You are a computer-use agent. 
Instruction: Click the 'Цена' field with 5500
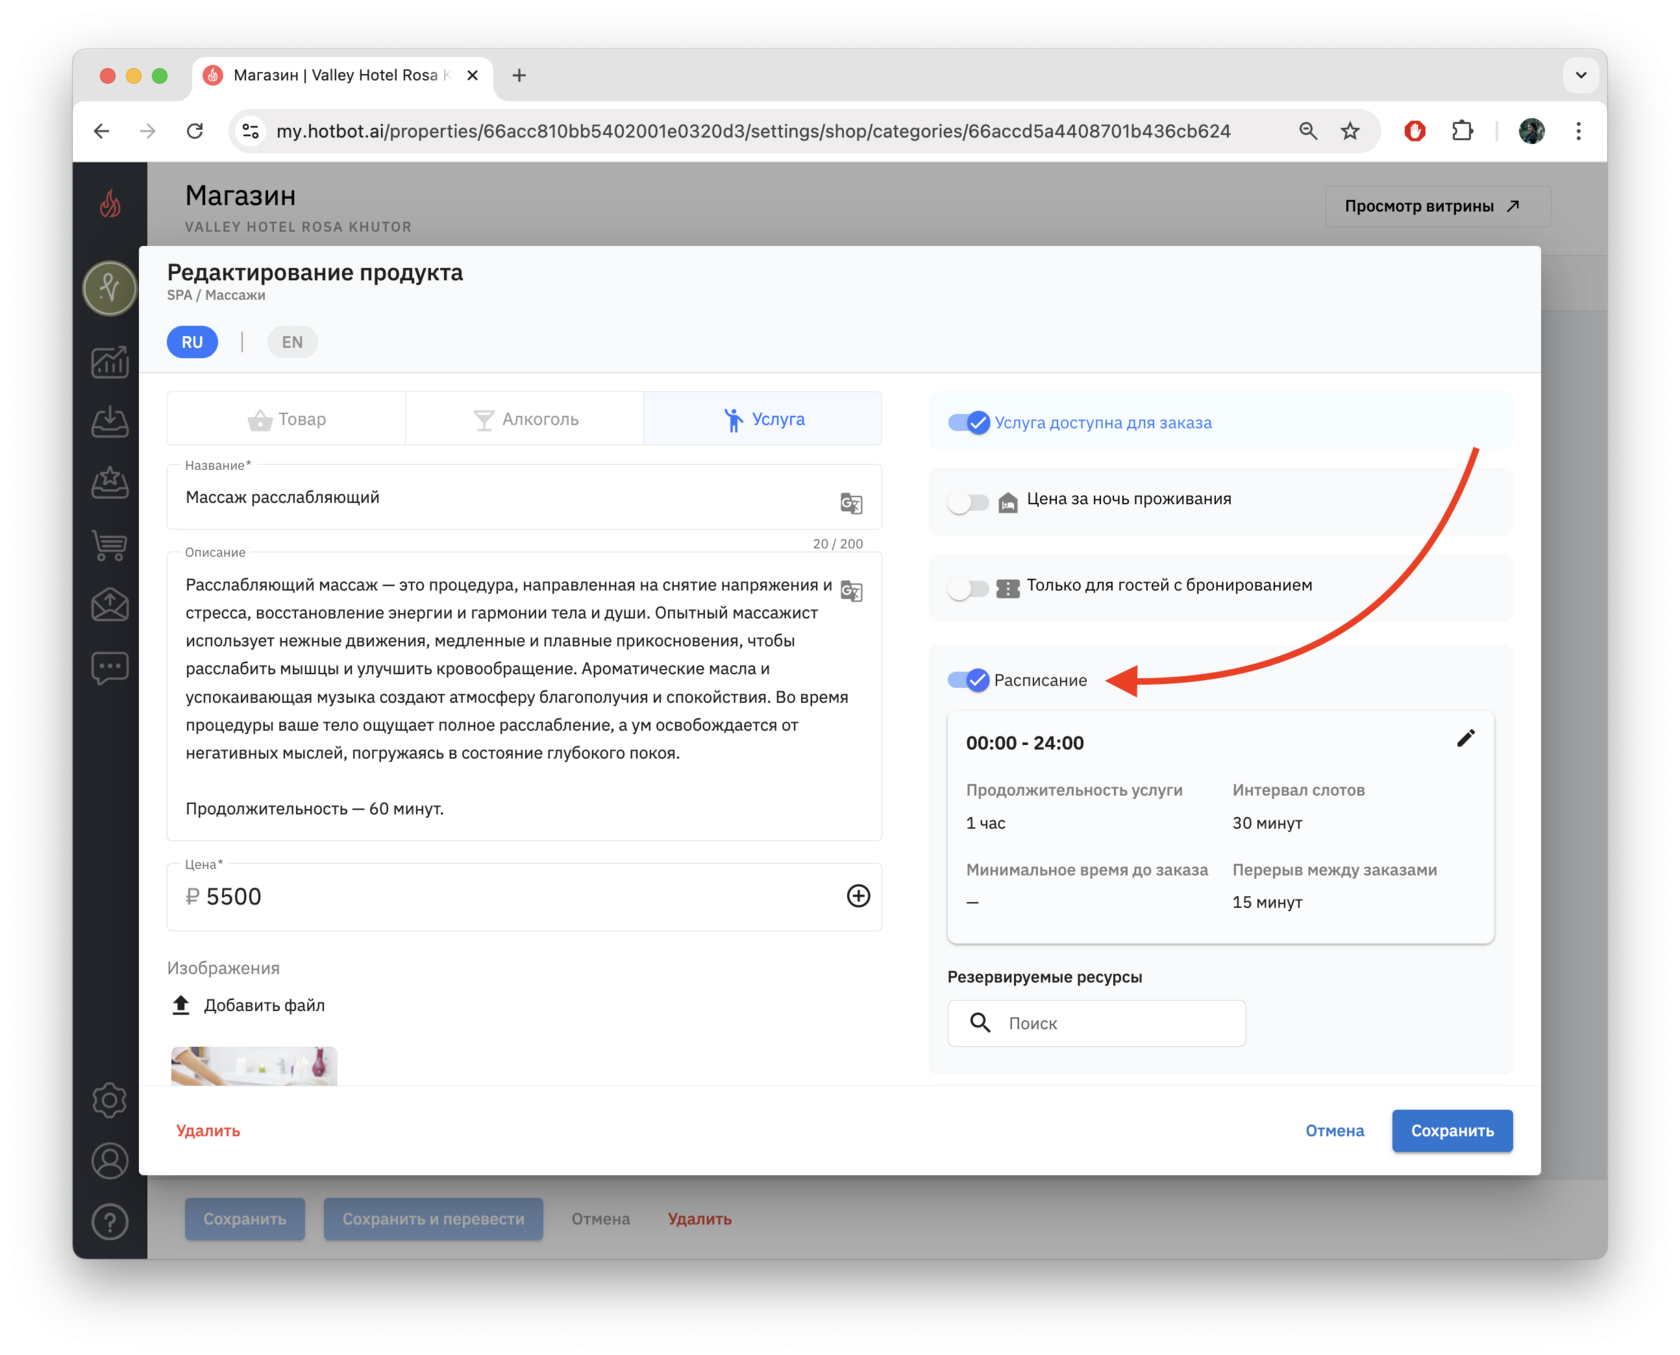click(x=524, y=897)
